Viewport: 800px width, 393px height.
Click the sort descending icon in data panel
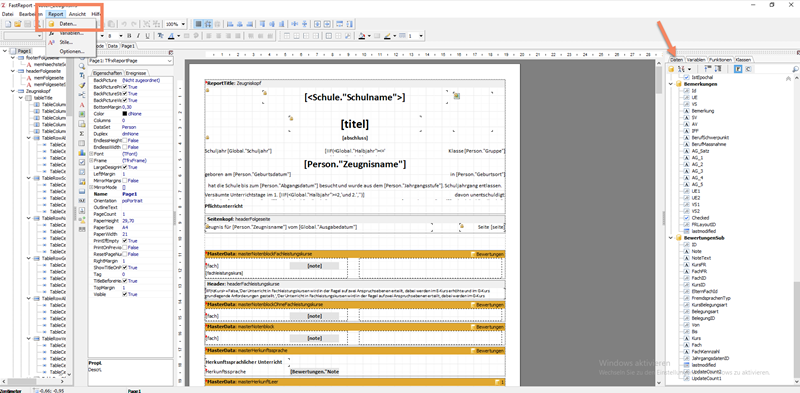(717, 68)
